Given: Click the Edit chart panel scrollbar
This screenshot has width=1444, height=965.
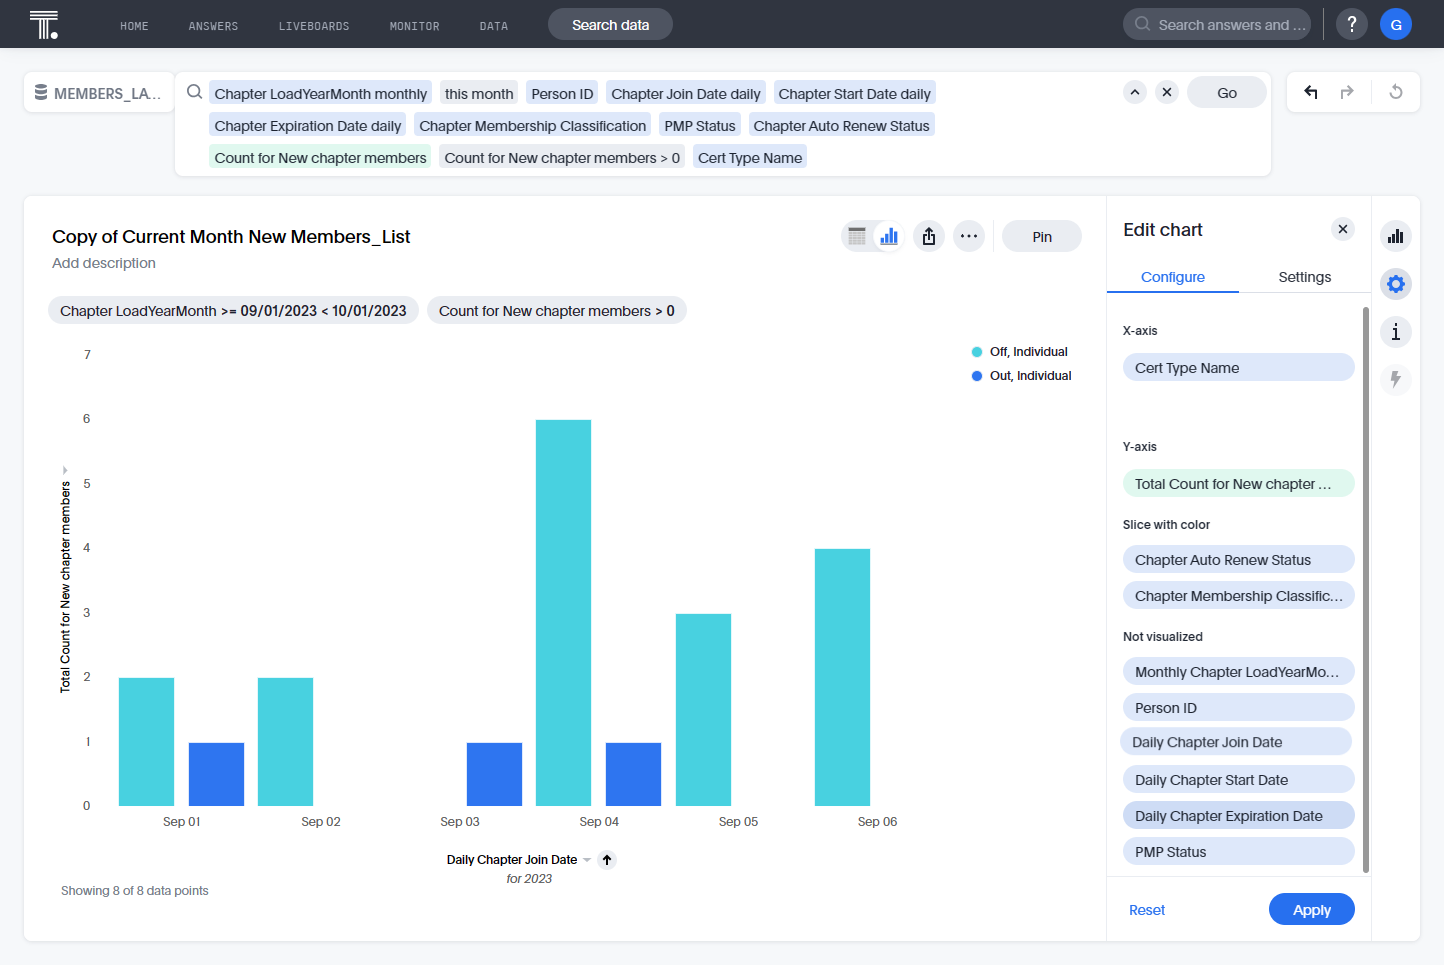Looking at the screenshot, I should [x=1366, y=590].
